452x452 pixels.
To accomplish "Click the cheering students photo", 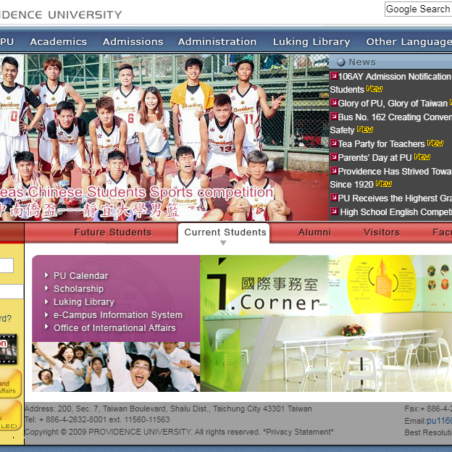I will point(116,367).
